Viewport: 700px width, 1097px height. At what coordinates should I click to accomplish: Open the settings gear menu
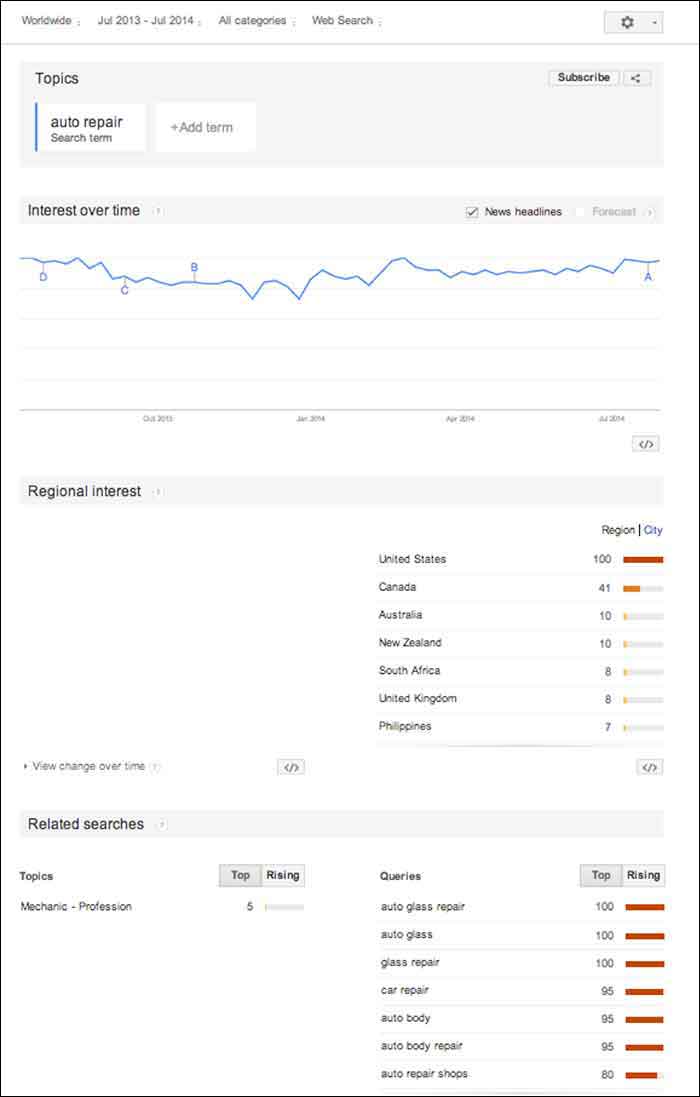coord(627,21)
